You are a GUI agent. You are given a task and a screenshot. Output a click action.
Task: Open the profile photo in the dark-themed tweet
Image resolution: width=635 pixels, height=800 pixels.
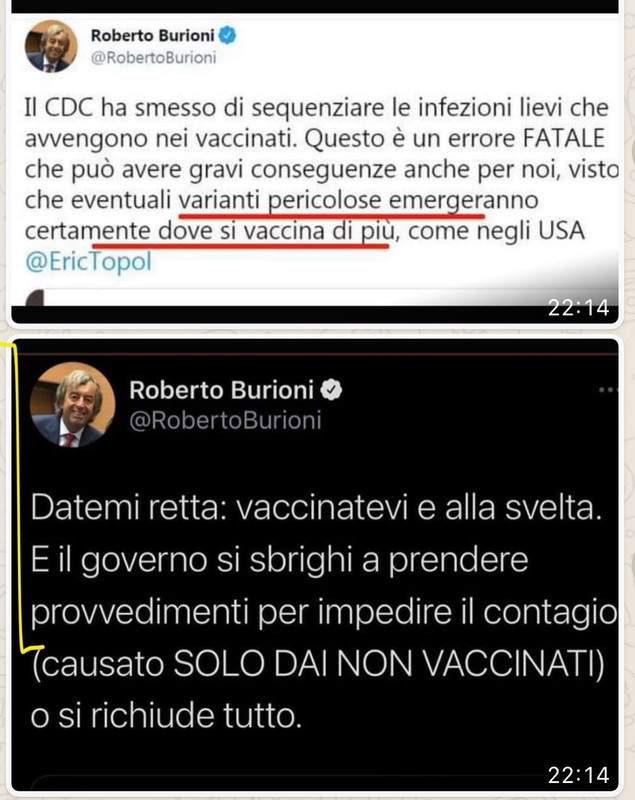(72, 405)
